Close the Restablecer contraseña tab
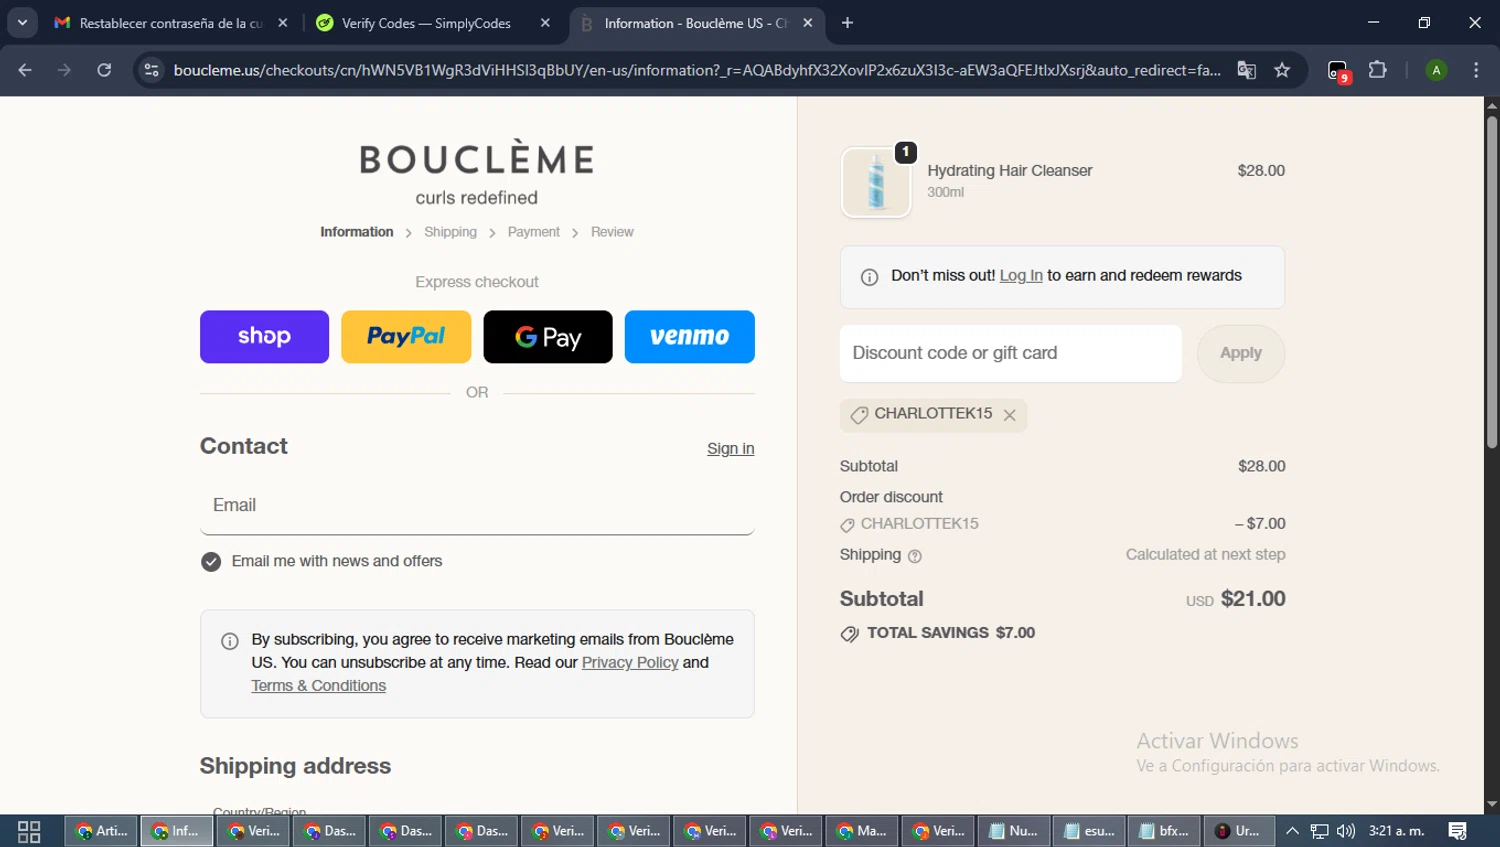1500x847 pixels. (283, 23)
